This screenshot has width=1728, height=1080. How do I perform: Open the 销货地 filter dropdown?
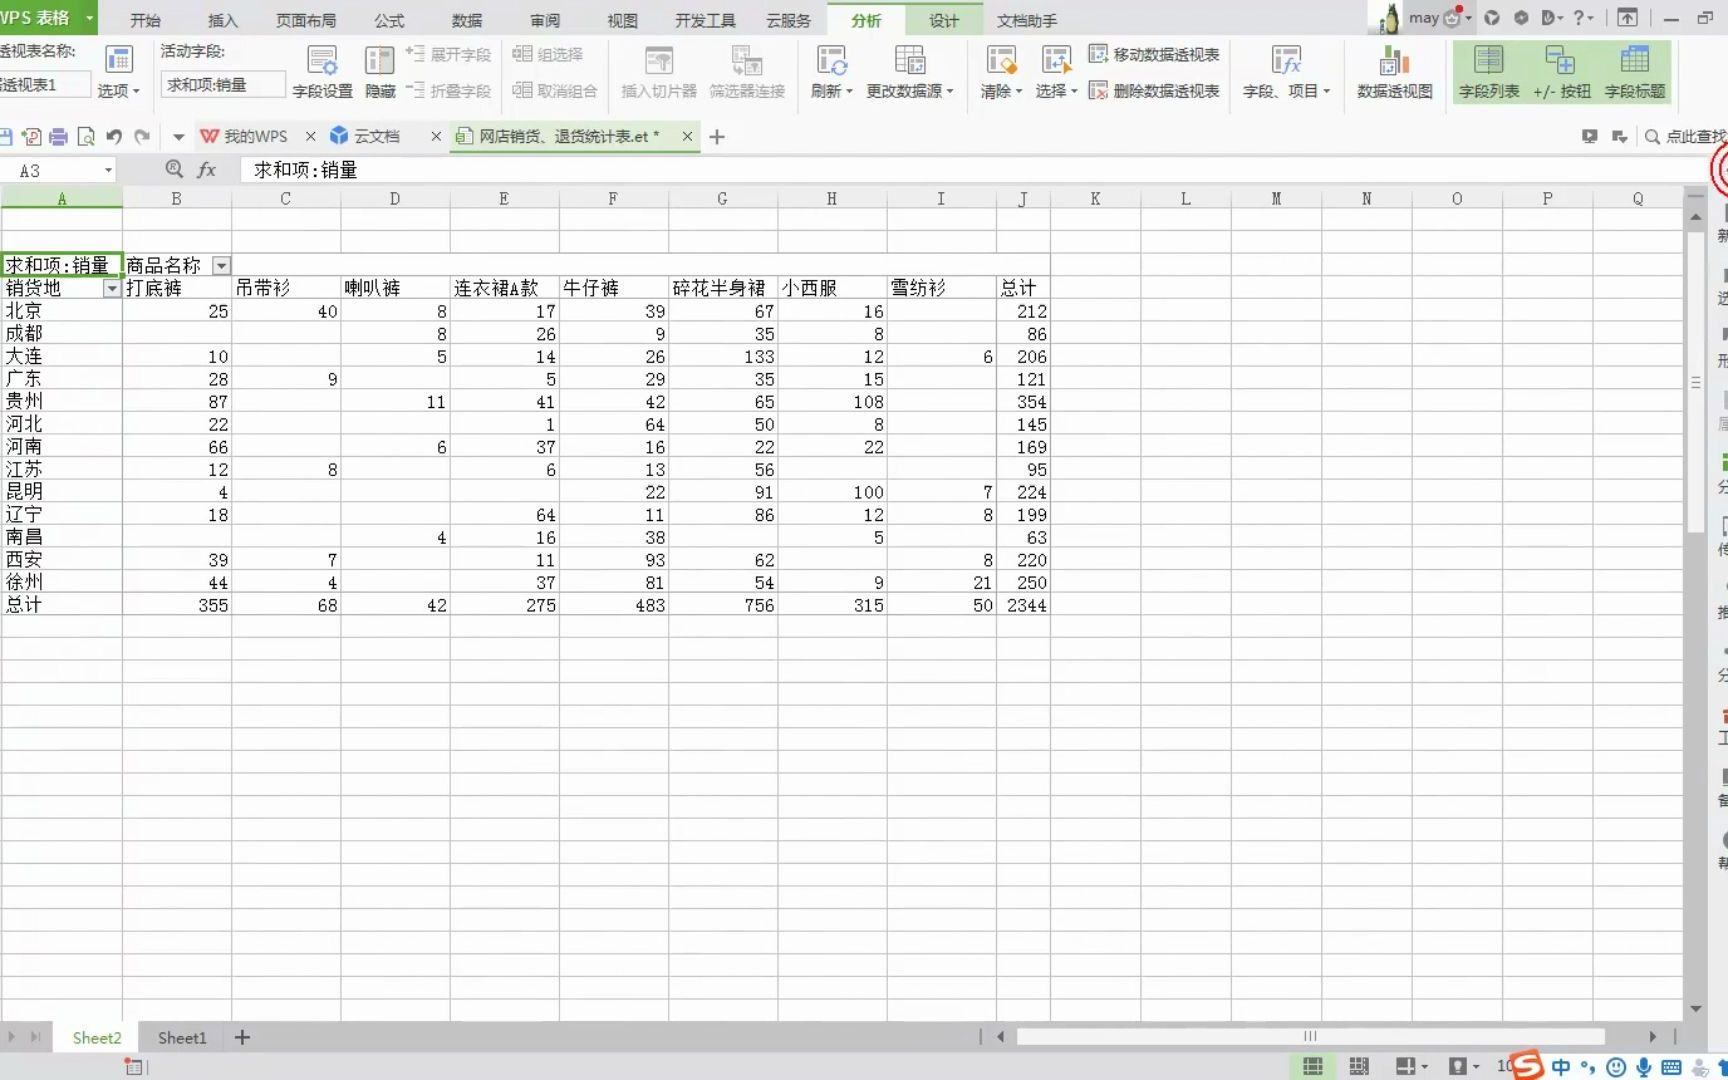pyautogui.click(x=112, y=288)
